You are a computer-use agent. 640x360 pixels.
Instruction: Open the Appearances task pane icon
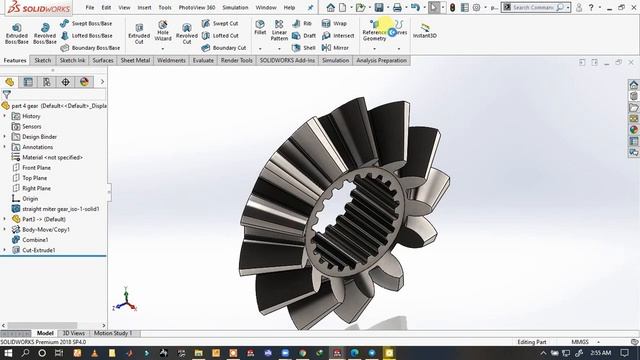633,130
